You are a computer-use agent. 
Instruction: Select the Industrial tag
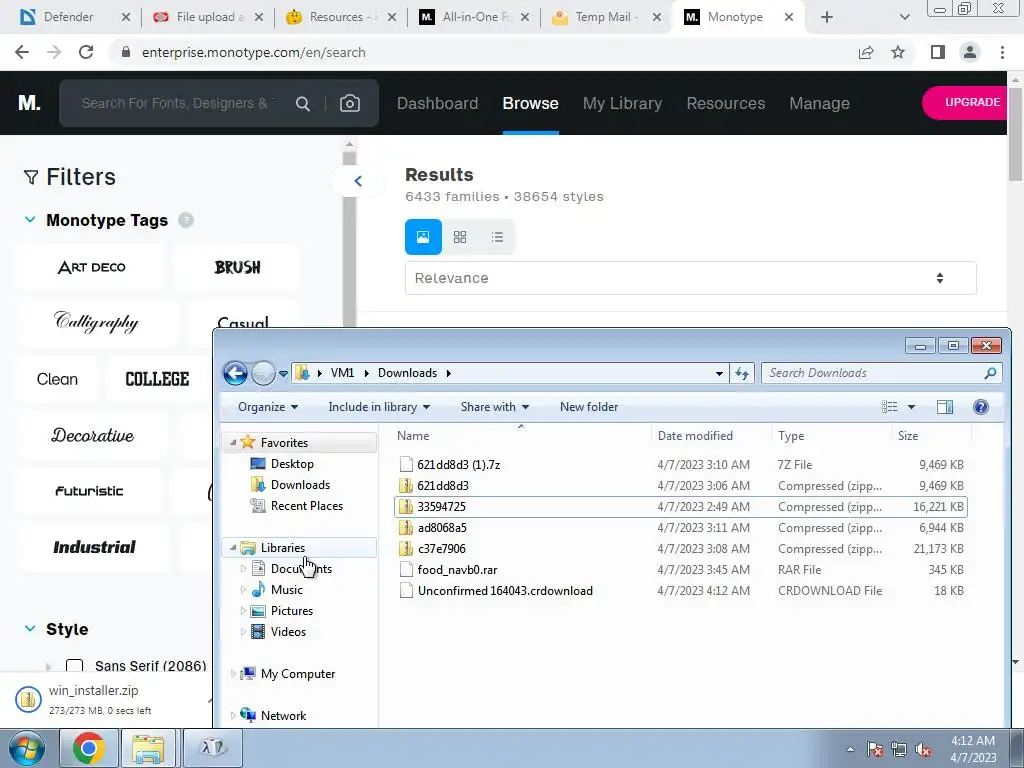click(x=95, y=547)
